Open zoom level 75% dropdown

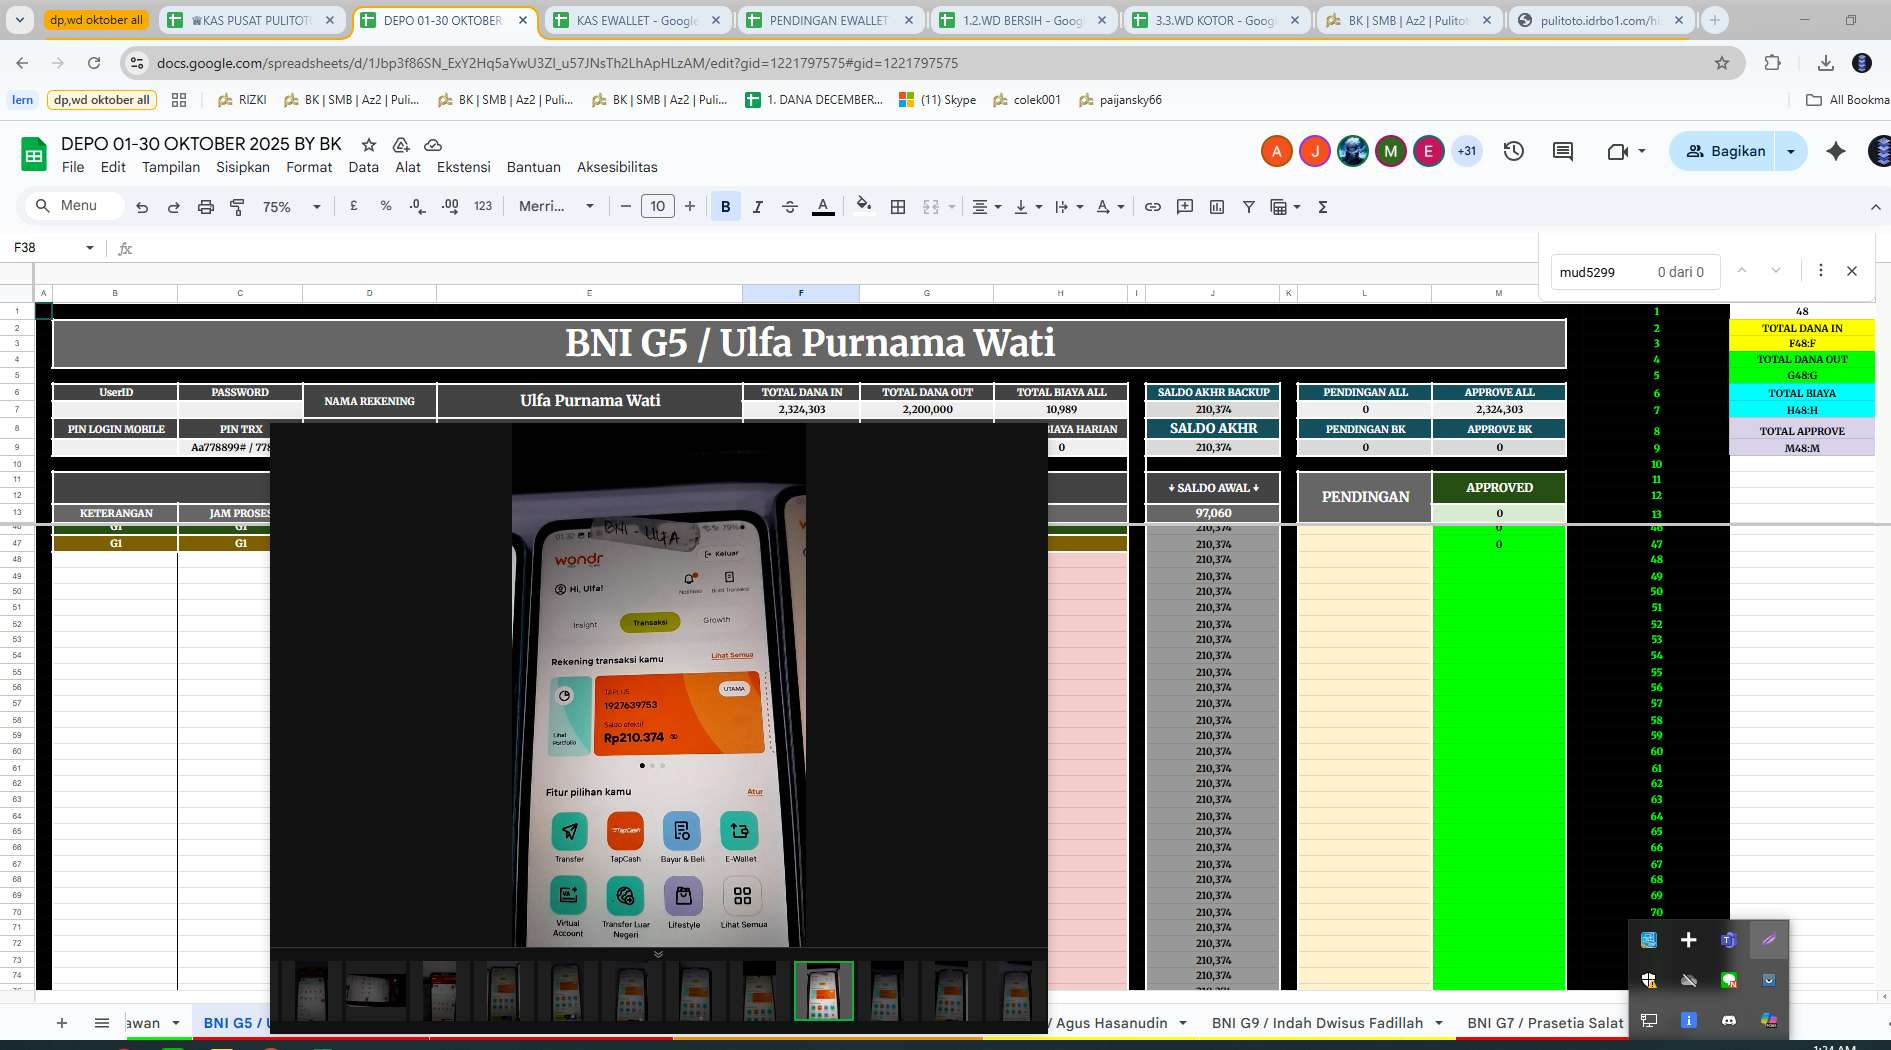[291, 207]
